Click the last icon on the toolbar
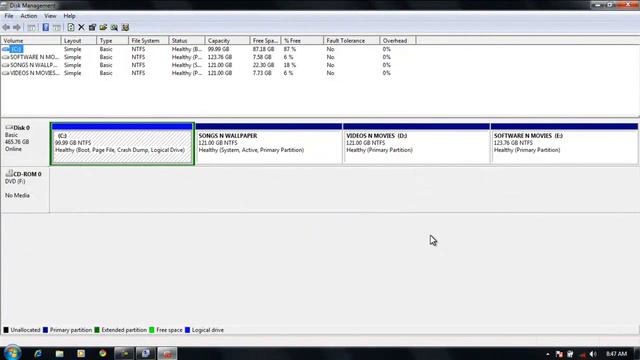 pyautogui.click(x=125, y=27)
